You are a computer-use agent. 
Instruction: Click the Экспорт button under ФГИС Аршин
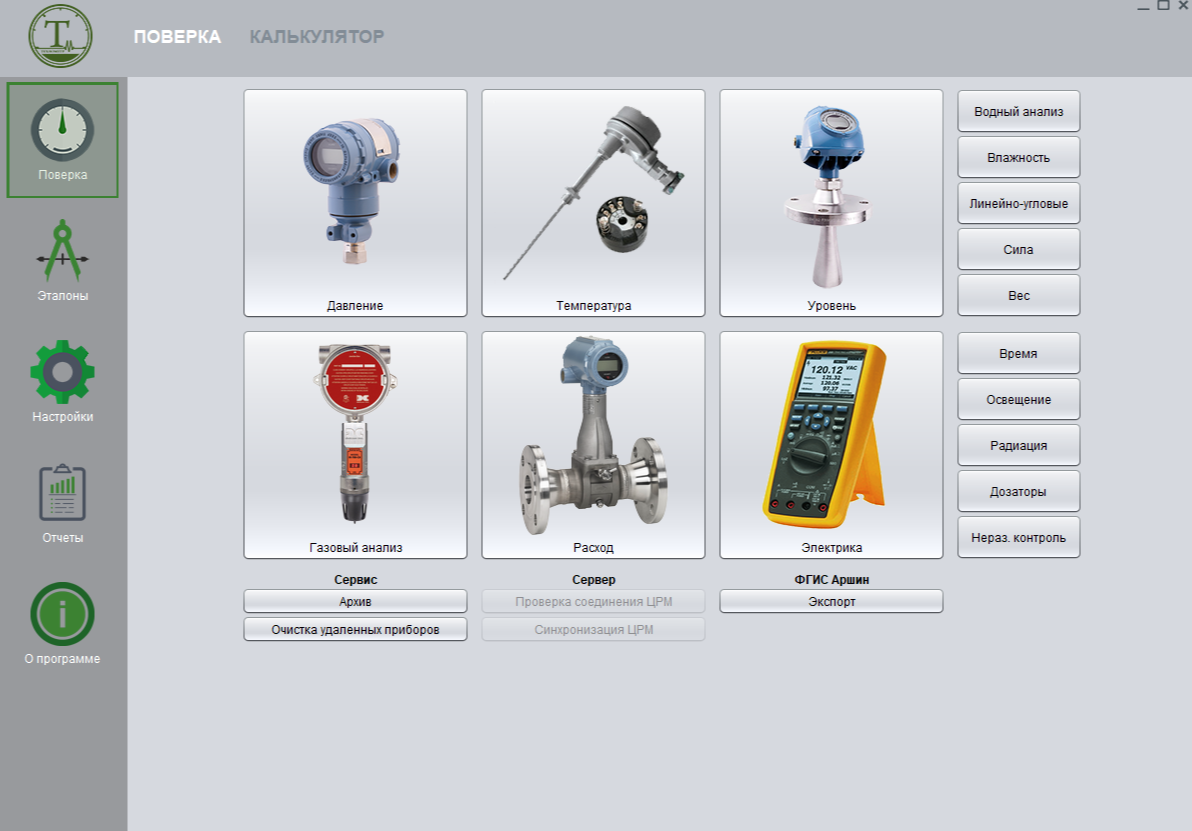[831, 601]
